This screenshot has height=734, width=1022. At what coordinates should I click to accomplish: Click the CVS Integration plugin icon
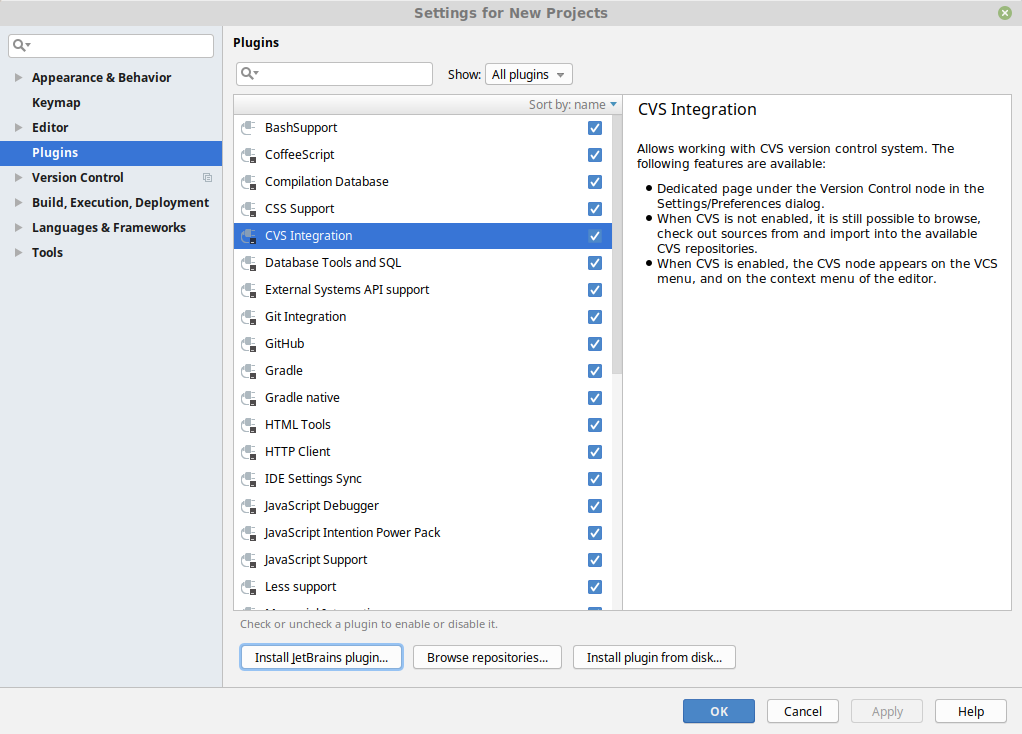click(x=248, y=236)
